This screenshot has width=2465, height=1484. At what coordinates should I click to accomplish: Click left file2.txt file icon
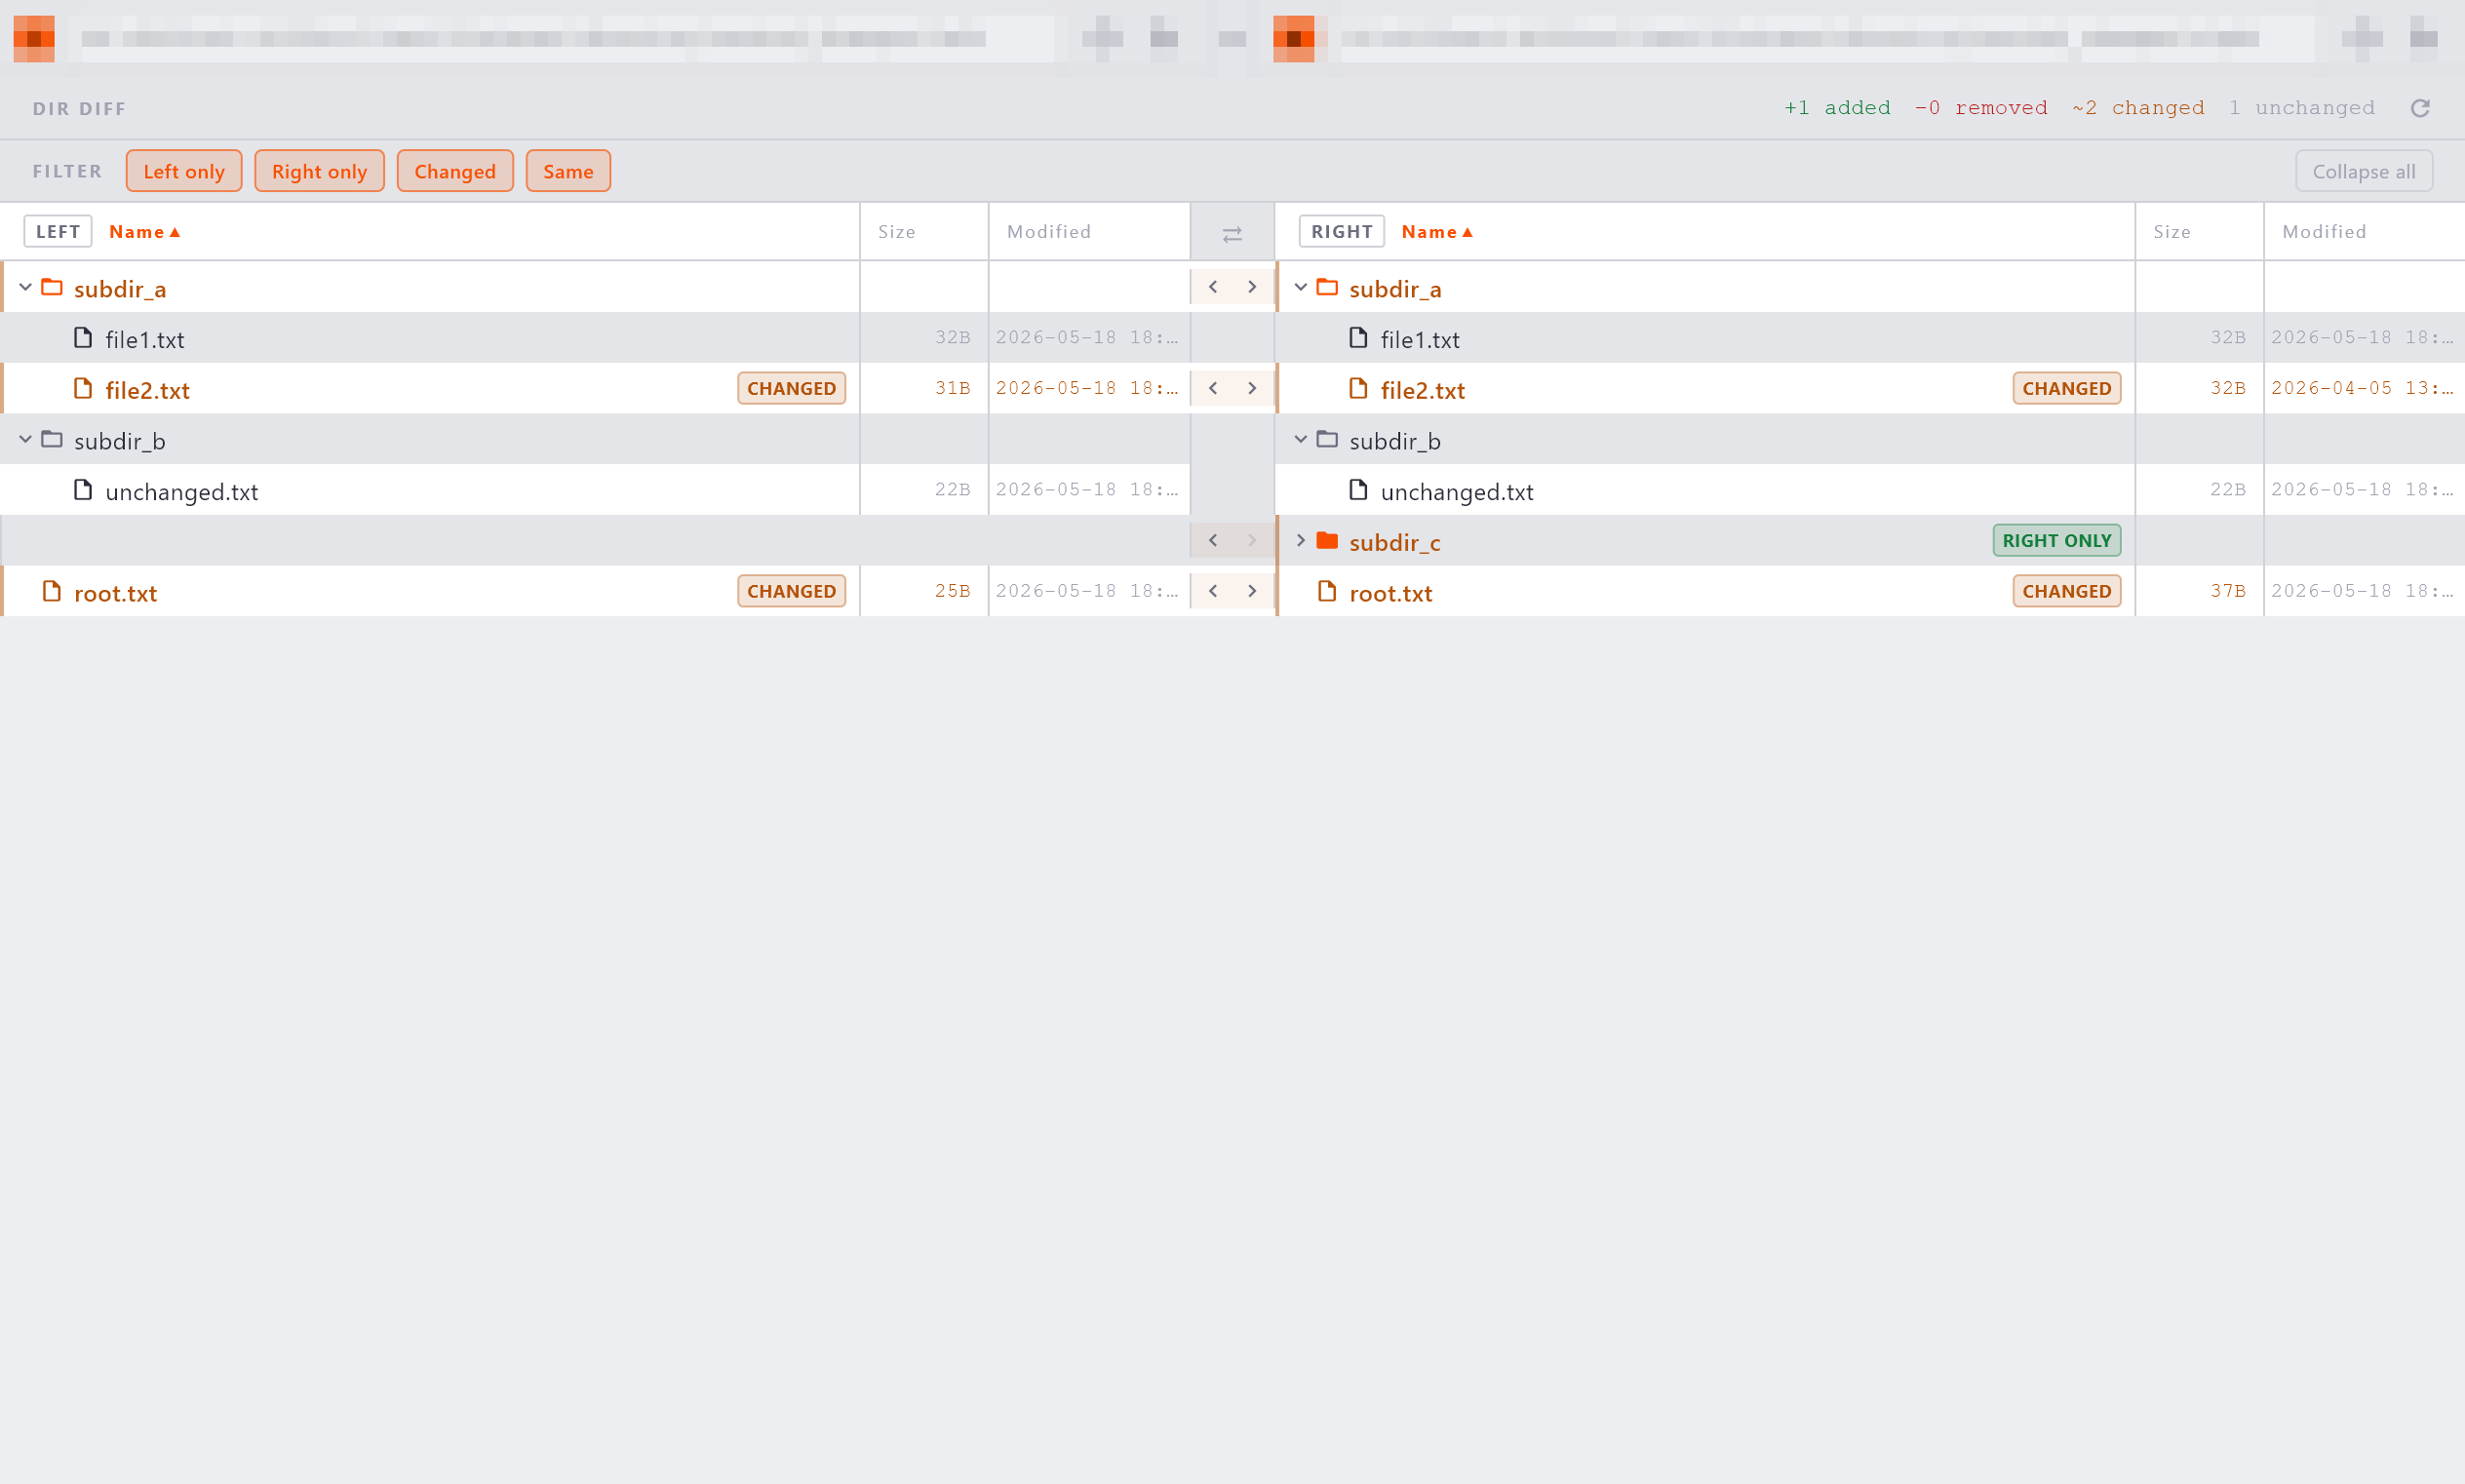click(x=83, y=388)
